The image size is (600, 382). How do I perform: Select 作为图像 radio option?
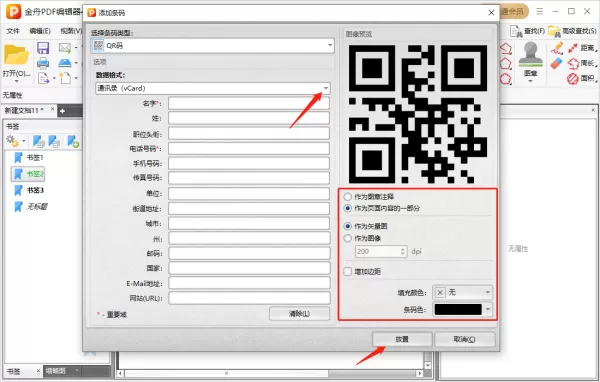click(347, 238)
